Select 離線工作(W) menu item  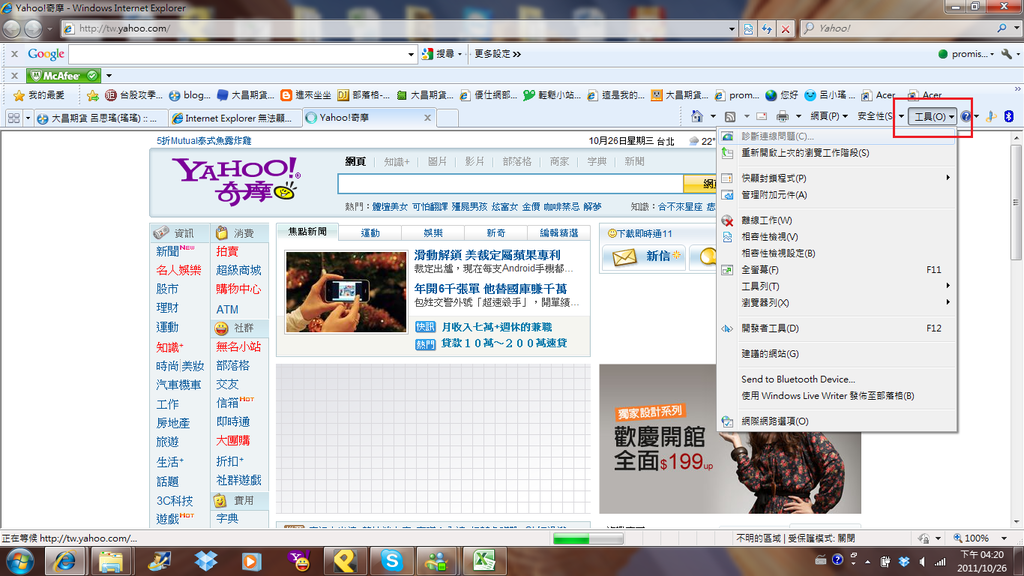click(x=837, y=220)
